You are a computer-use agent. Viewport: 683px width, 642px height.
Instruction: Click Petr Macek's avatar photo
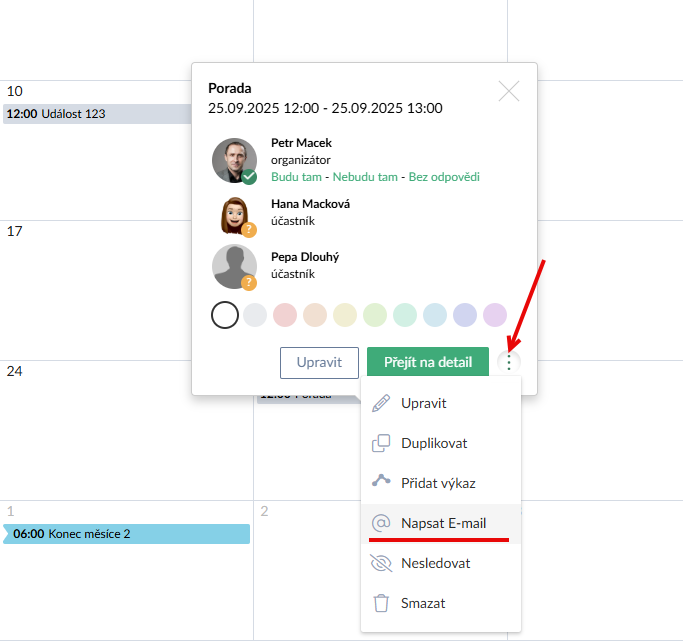tap(234, 160)
